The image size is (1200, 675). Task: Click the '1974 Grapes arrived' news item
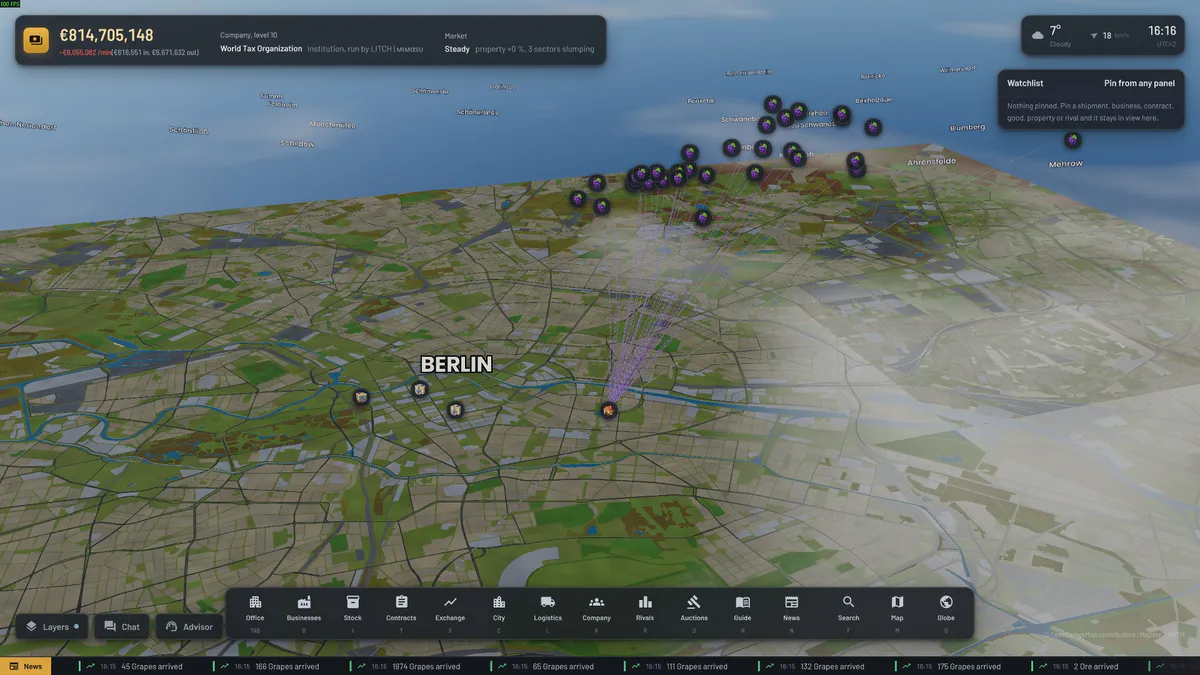426,667
